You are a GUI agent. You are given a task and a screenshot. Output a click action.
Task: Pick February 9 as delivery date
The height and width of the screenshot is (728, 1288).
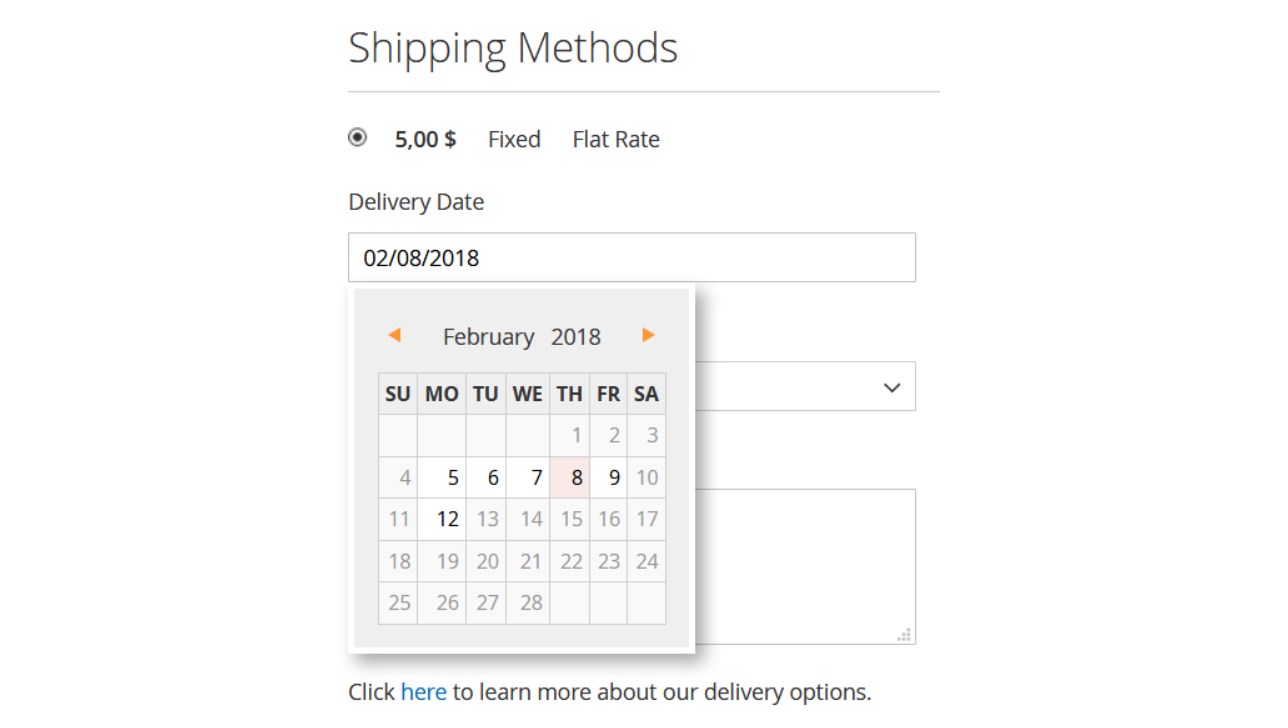[x=609, y=478]
